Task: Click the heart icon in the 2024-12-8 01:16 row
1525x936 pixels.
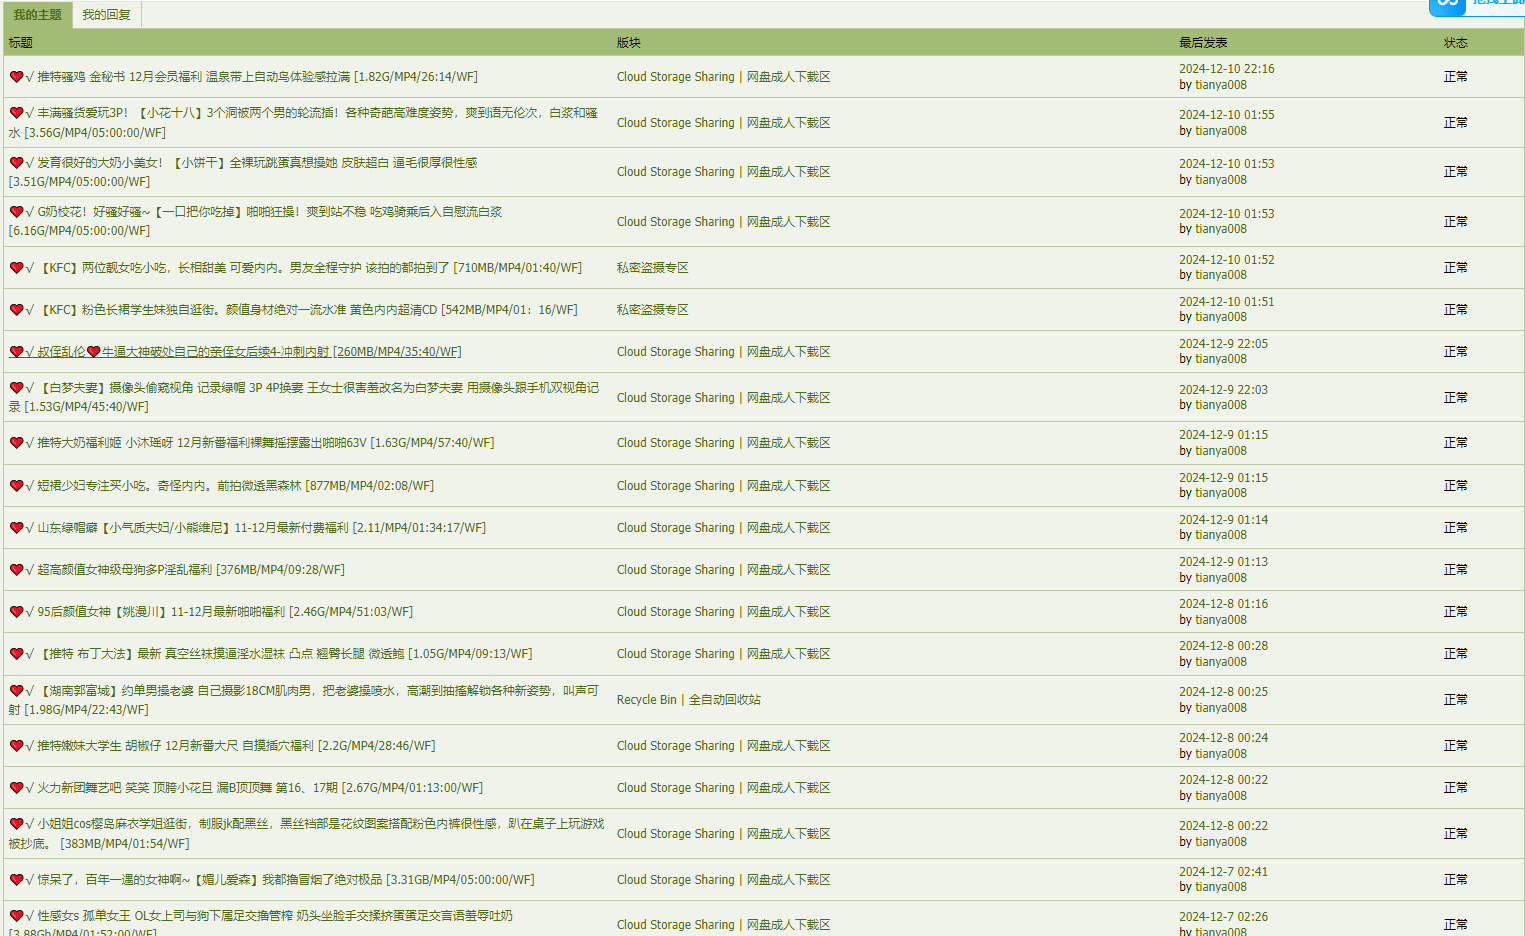Action: [x=16, y=612]
